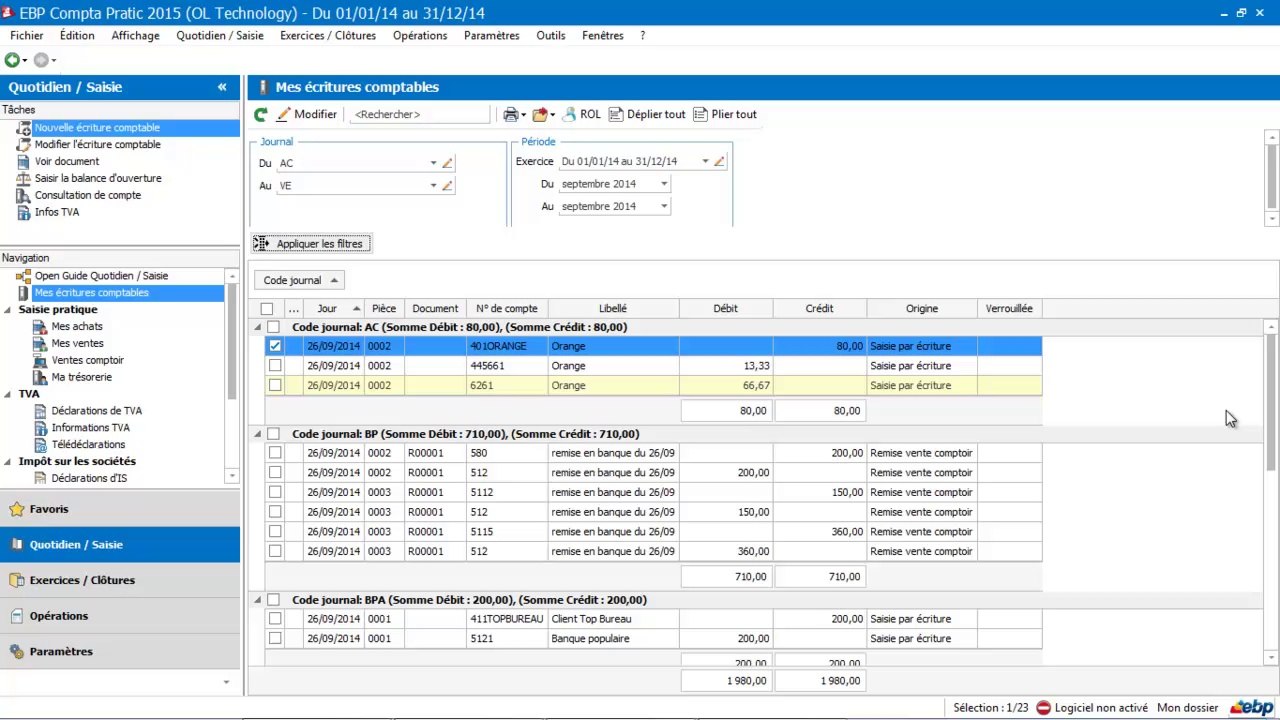Viewport: 1280px width, 720px height.
Task: Select Mes achats in the navigation tree
Action: 77,327
